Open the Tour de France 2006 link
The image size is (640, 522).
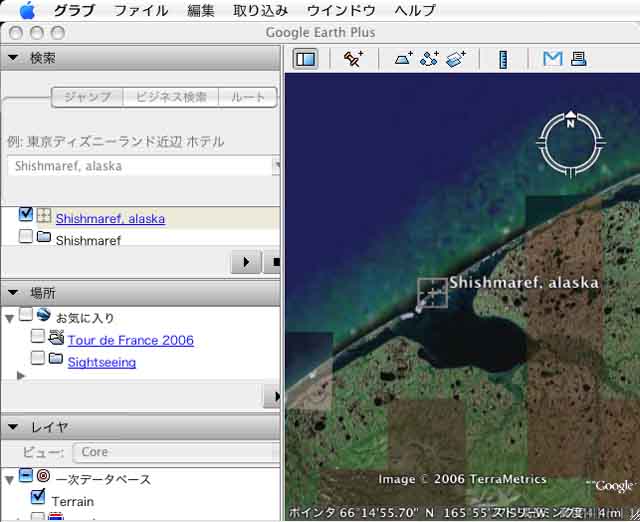click(131, 340)
